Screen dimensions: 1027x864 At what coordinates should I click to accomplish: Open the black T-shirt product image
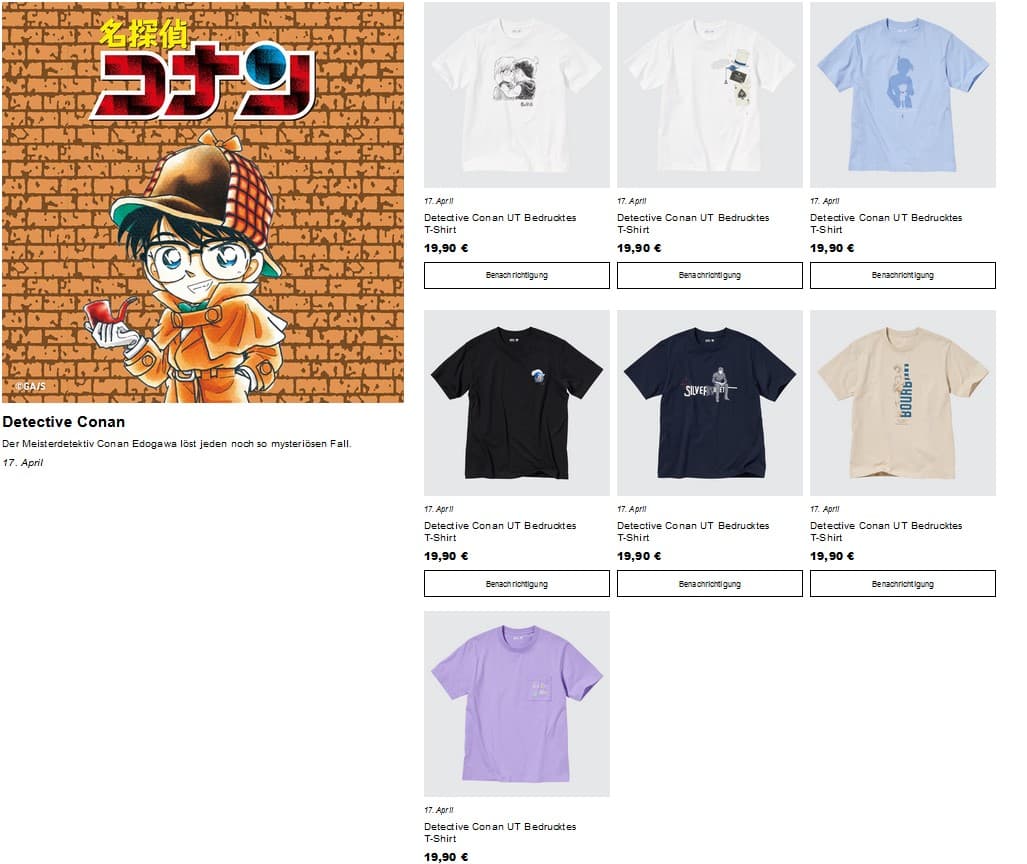pos(517,403)
